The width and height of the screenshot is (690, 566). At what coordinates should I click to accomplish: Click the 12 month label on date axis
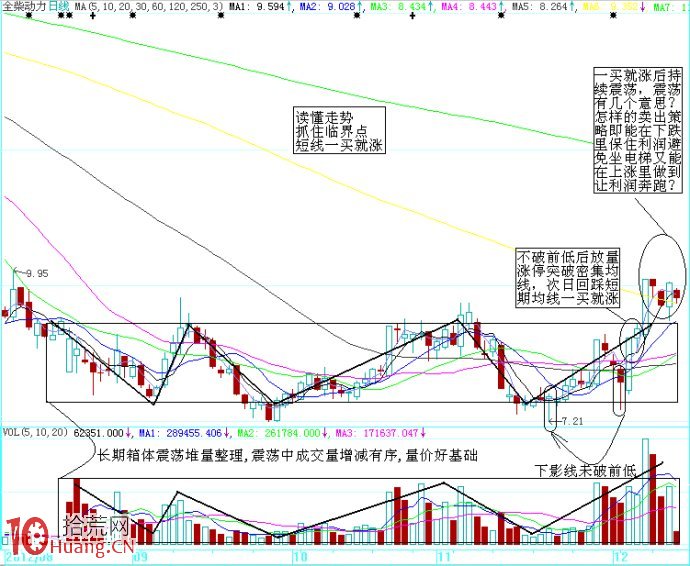(622, 556)
